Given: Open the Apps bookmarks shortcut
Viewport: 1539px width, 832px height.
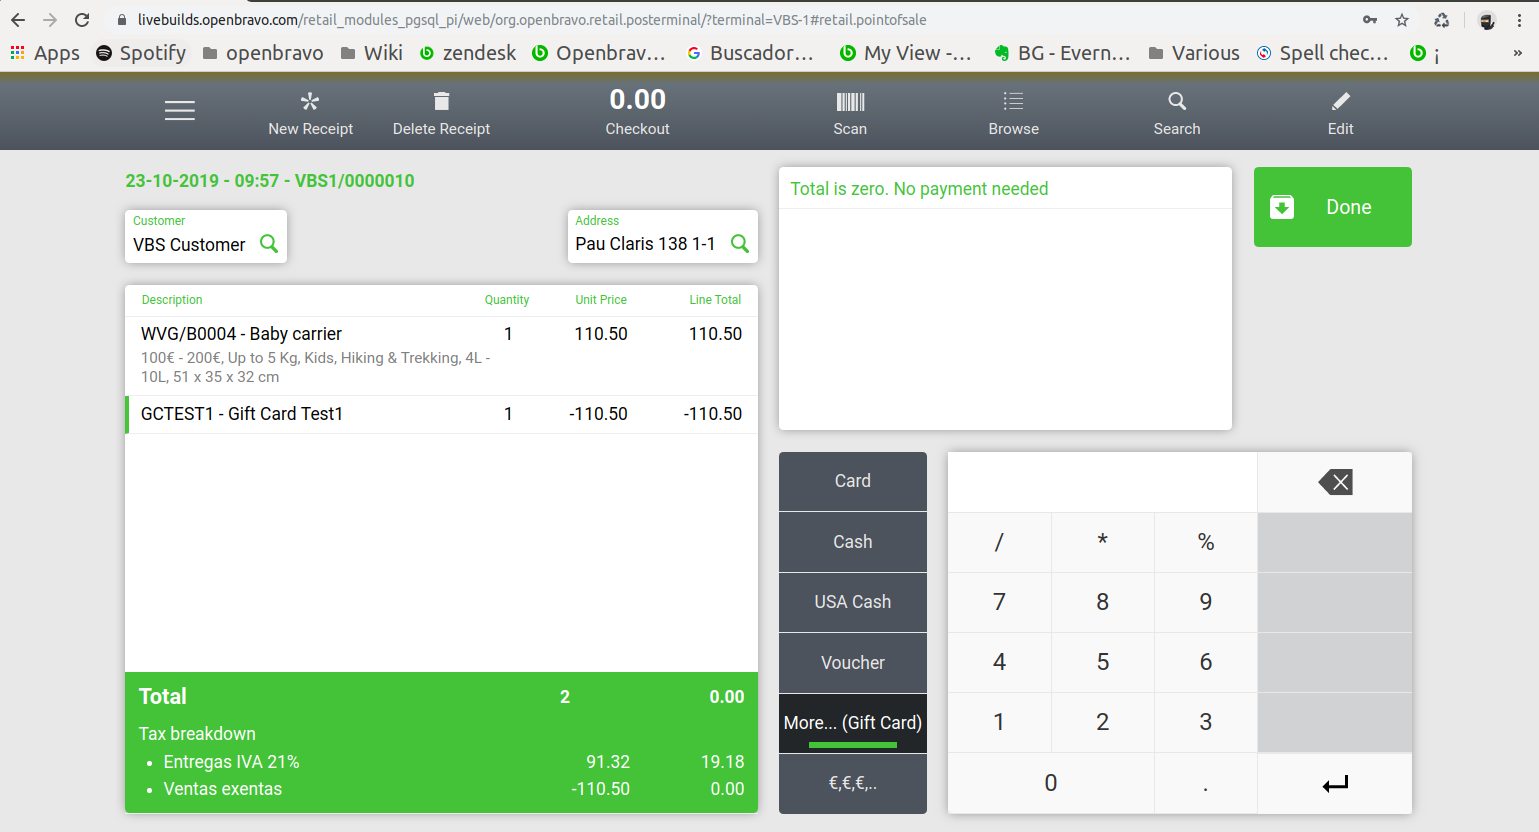Looking at the screenshot, I should (x=45, y=53).
